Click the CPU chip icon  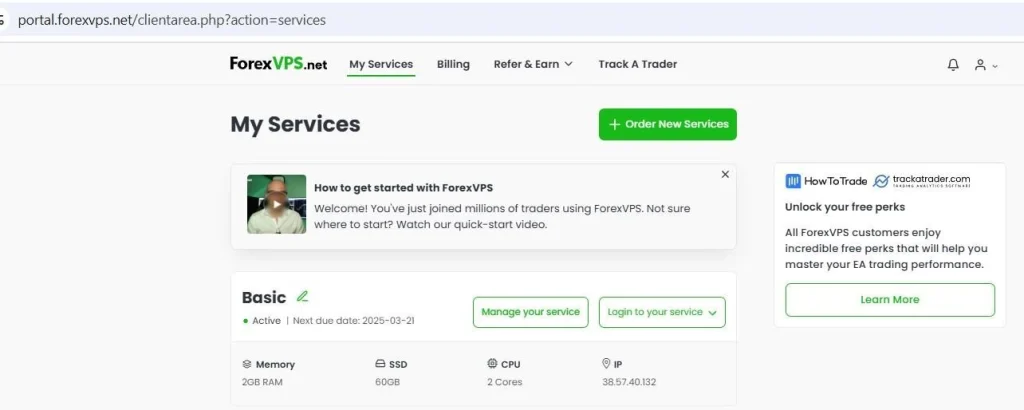tap(492, 364)
